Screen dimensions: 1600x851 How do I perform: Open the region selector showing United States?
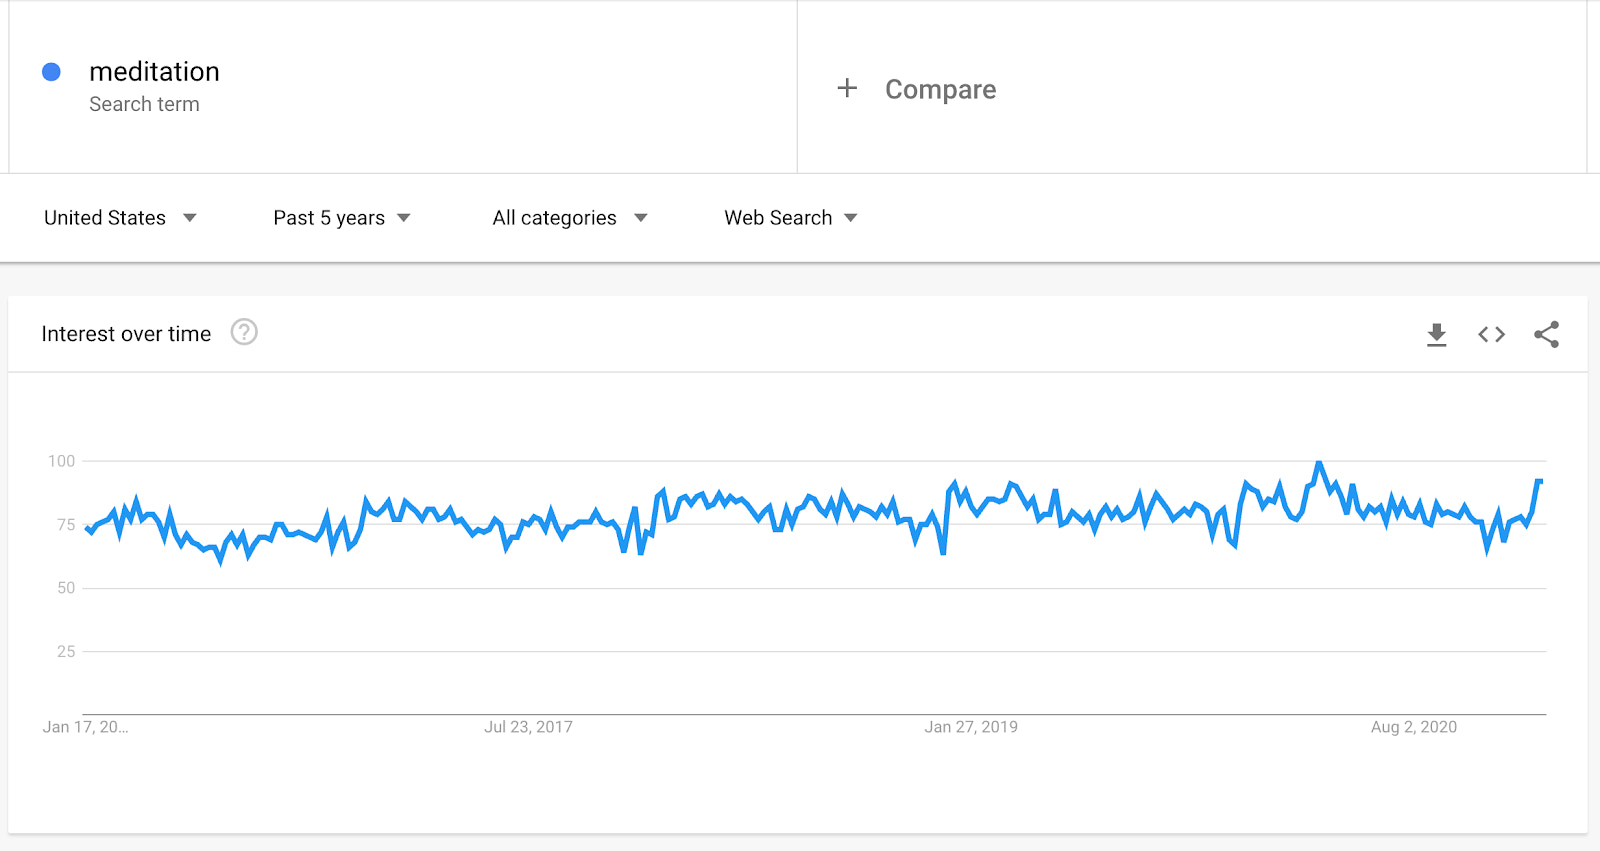pos(106,217)
